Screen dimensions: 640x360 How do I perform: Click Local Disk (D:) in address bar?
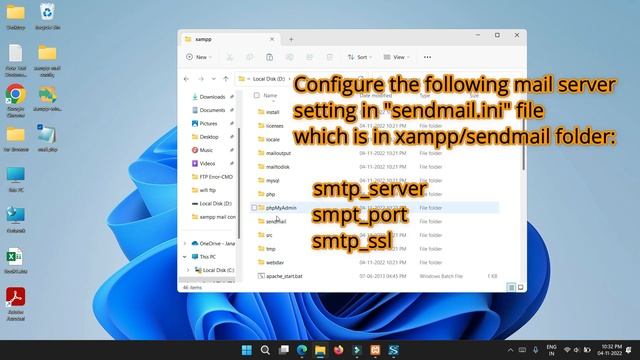tap(269, 79)
